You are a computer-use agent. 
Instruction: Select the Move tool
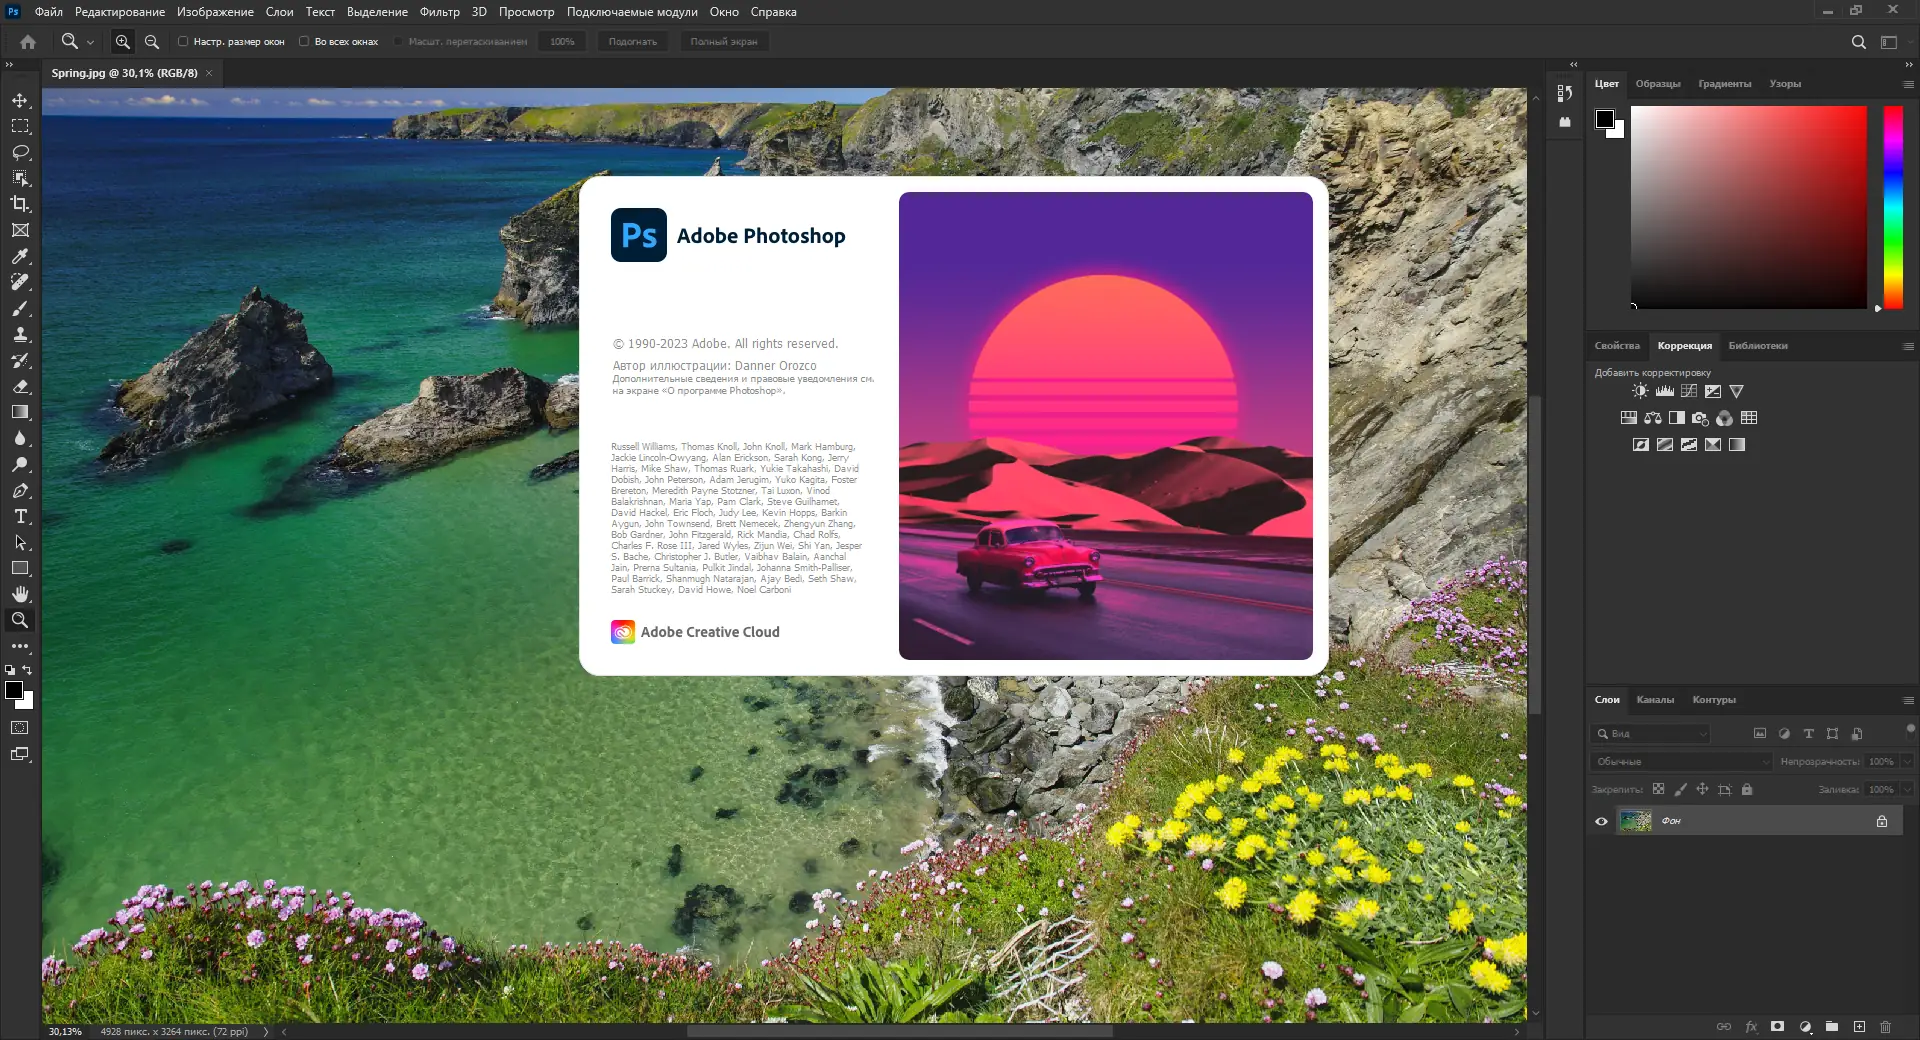click(x=20, y=100)
